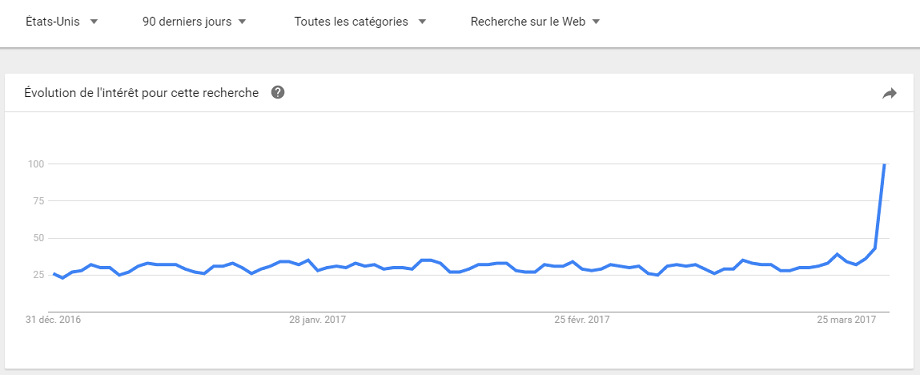Select the 25 mars 2017 axis label
Image resolution: width=920 pixels, height=375 pixels.
(x=847, y=320)
